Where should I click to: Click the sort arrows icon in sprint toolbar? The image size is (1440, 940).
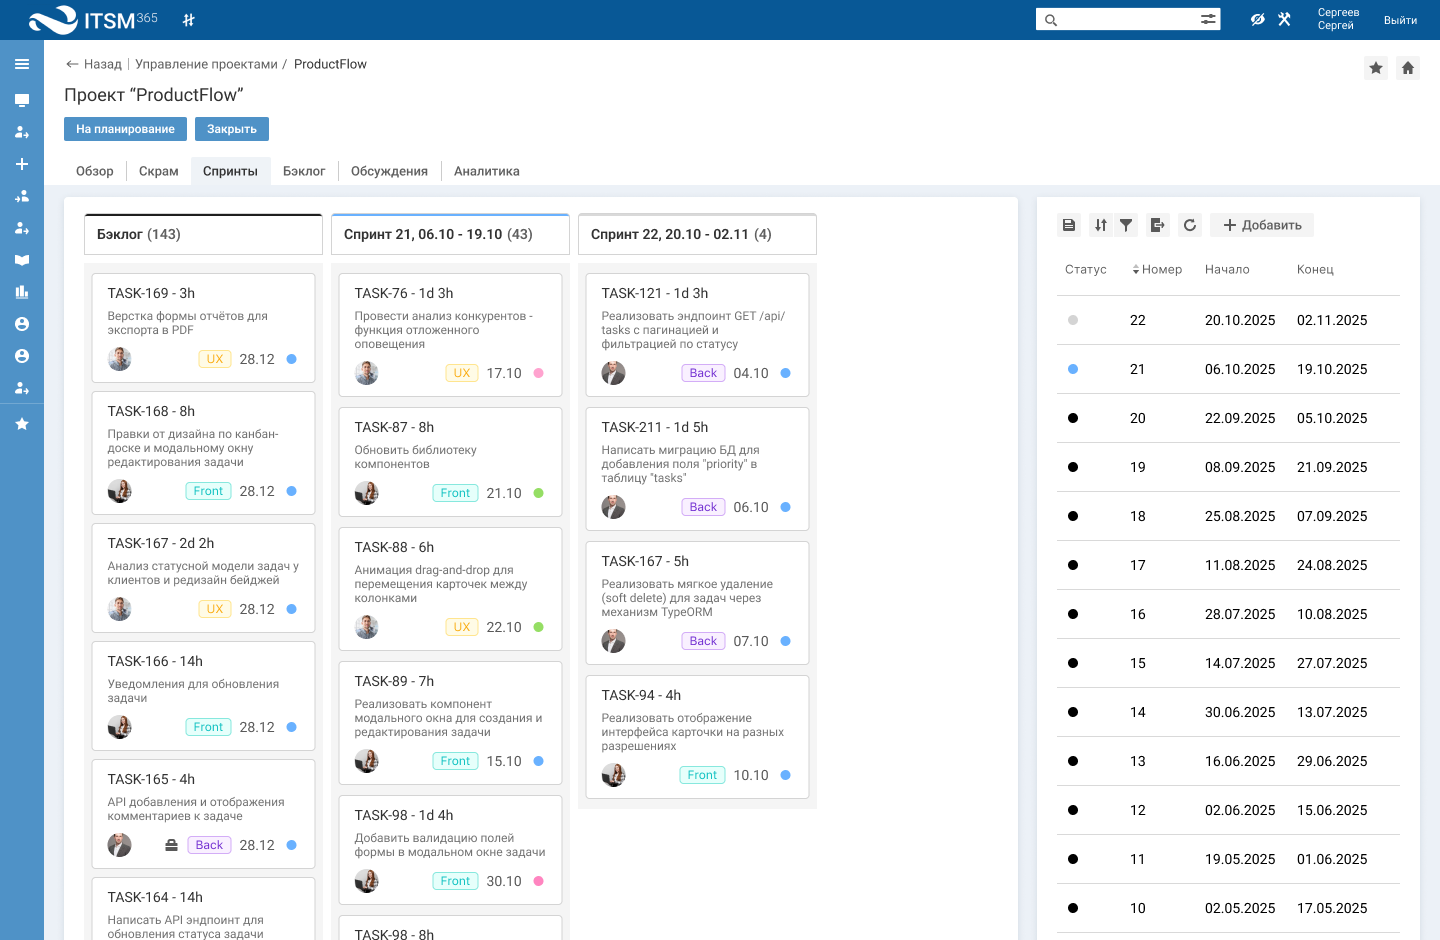tap(1100, 225)
